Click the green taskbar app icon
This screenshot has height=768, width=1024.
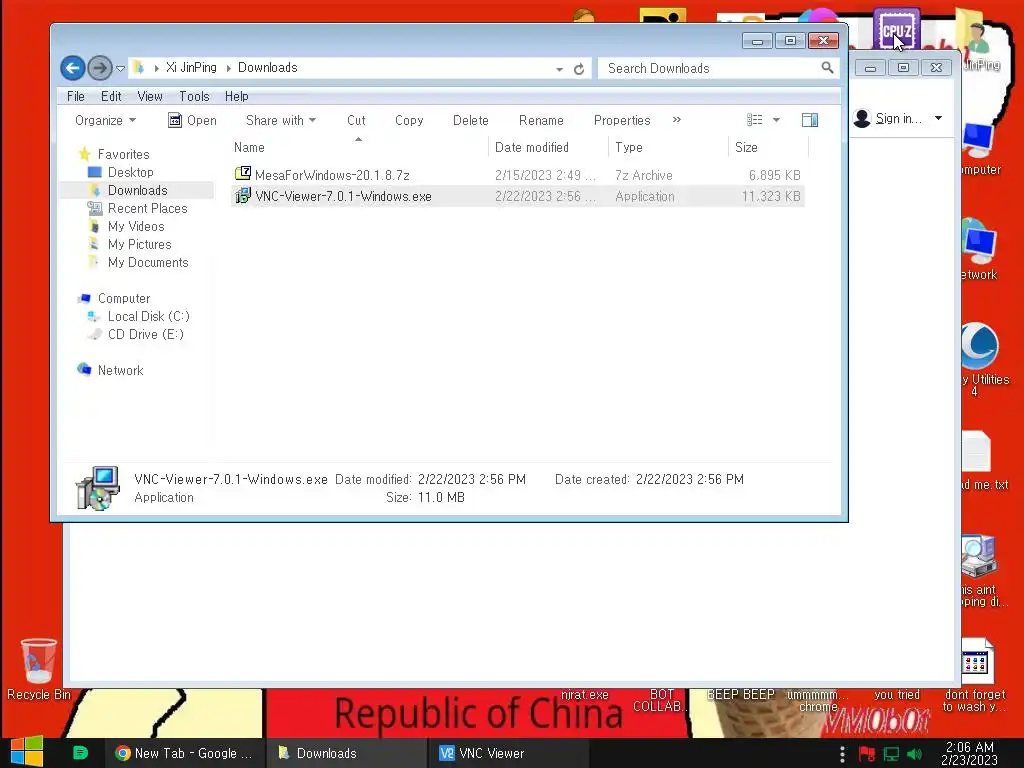click(x=80, y=753)
